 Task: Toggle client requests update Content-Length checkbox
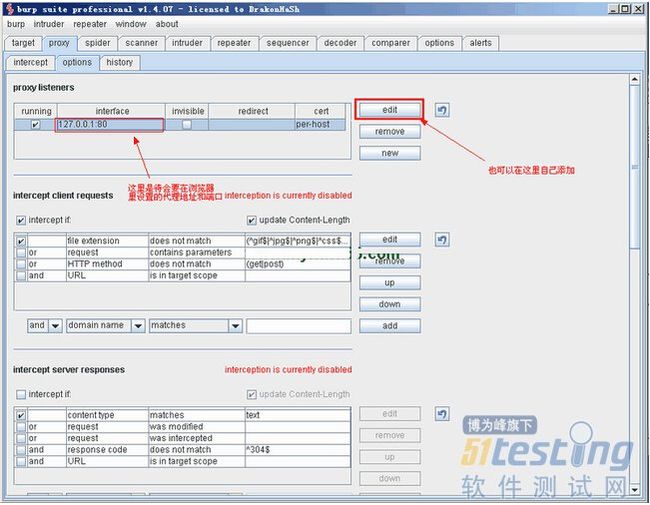(x=252, y=220)
